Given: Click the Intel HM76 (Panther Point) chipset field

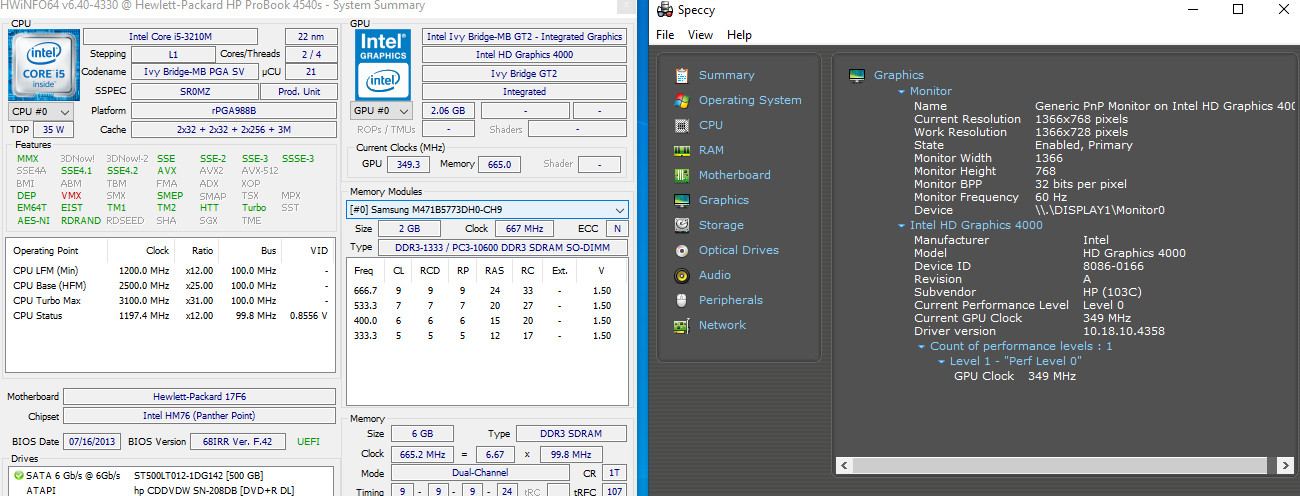Looking at the screenshot, I should pyautogui.click(x=199, y=416).
